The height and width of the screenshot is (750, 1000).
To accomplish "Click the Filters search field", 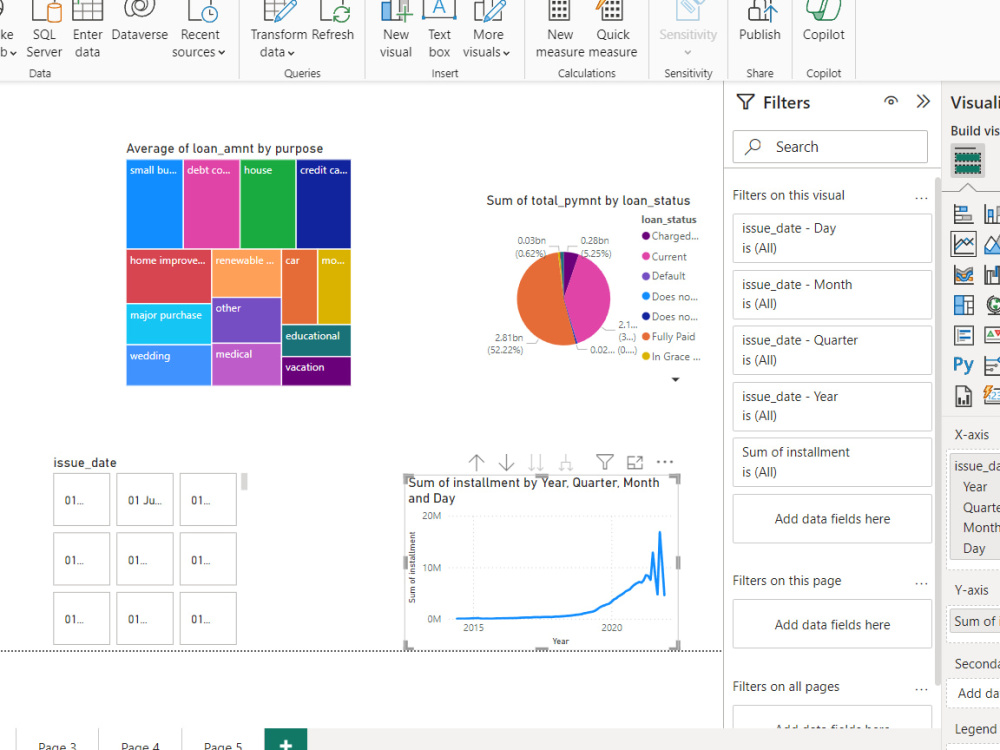I will click(x=830, y=147).
